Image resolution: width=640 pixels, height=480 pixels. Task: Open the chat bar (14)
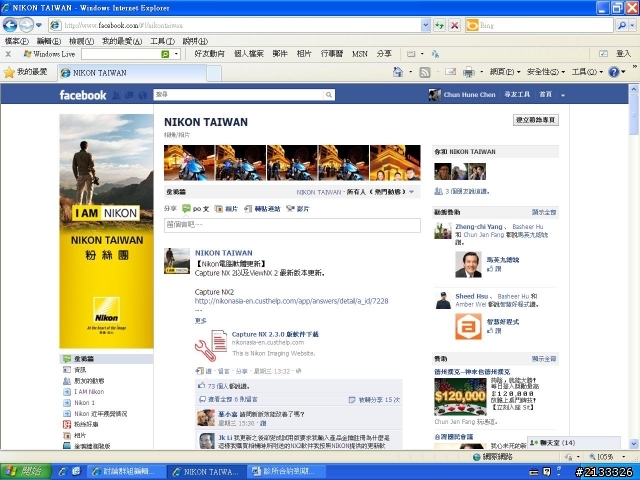[574, 442]
